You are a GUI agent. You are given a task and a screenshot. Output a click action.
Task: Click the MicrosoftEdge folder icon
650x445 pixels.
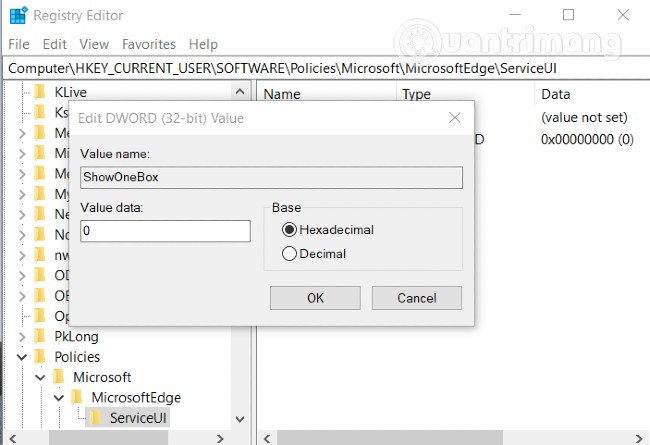coord(77,397)
